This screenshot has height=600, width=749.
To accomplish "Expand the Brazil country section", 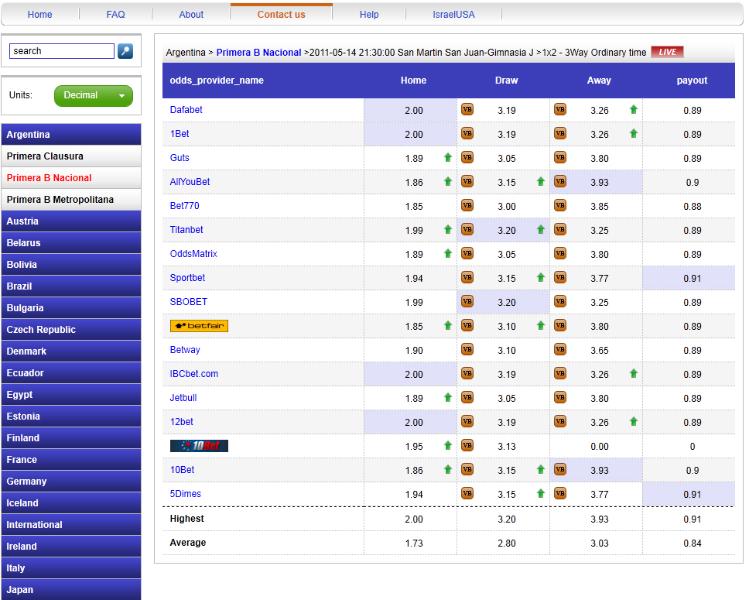I will pyautogui.click(x=71, y=286).
